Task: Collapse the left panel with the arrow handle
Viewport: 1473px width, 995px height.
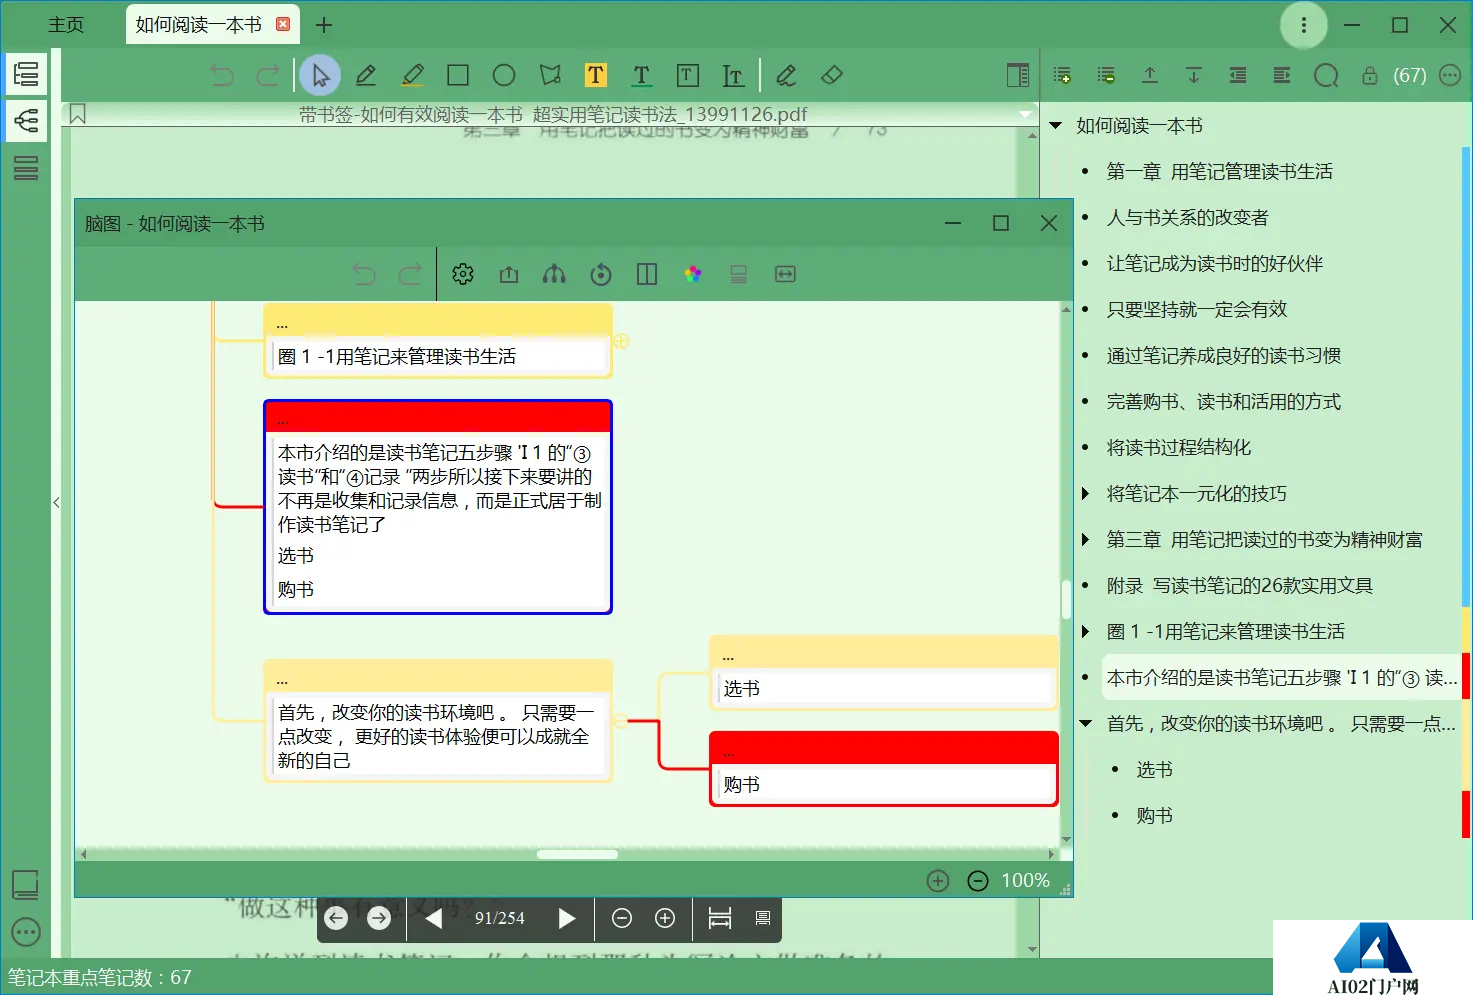Action: (x=56, y=503)
